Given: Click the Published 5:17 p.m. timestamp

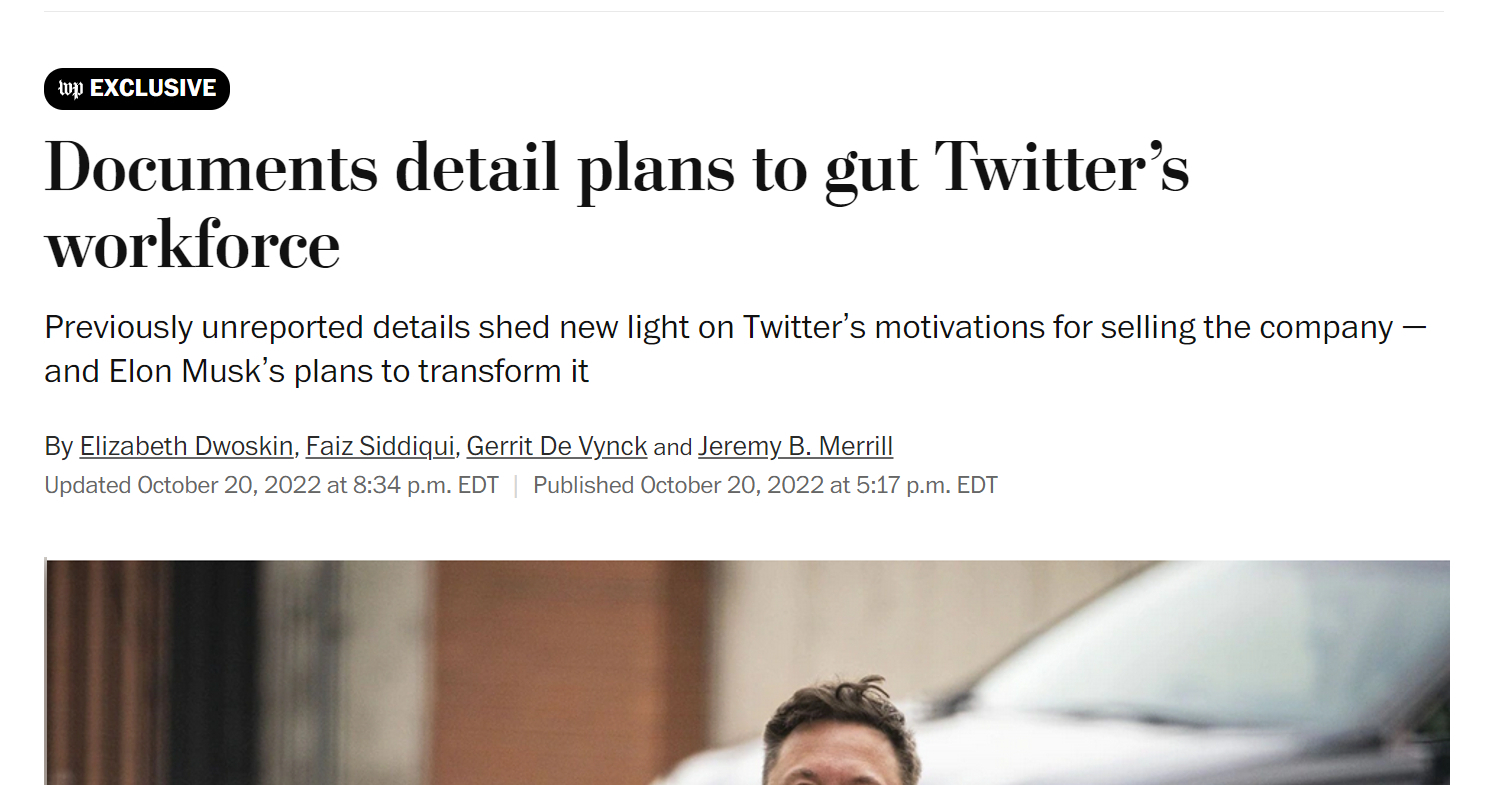Looking at the screenshot, I should (765, 486).
